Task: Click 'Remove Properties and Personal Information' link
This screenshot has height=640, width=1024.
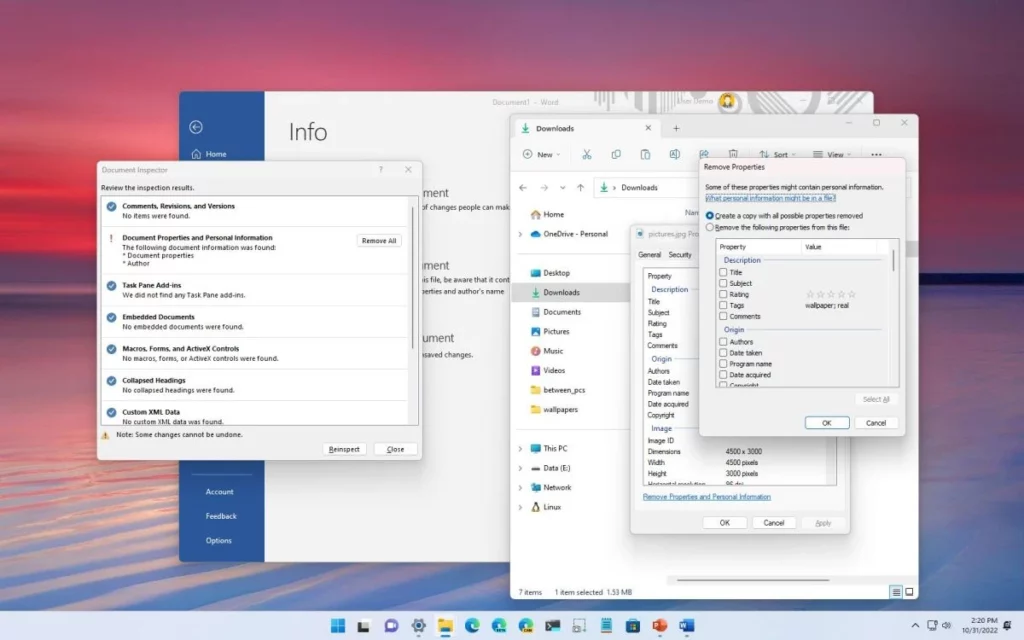Action: 707,497
